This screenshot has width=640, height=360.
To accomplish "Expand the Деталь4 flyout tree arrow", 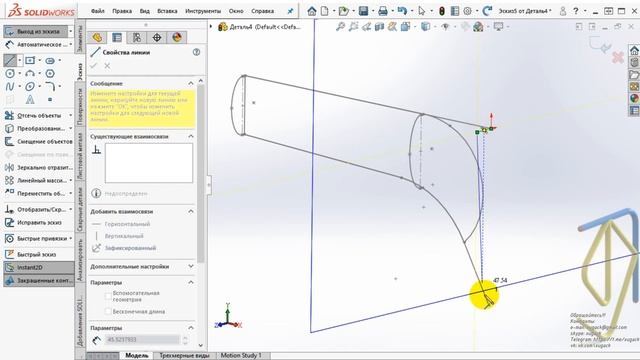I will click(211, 27).
